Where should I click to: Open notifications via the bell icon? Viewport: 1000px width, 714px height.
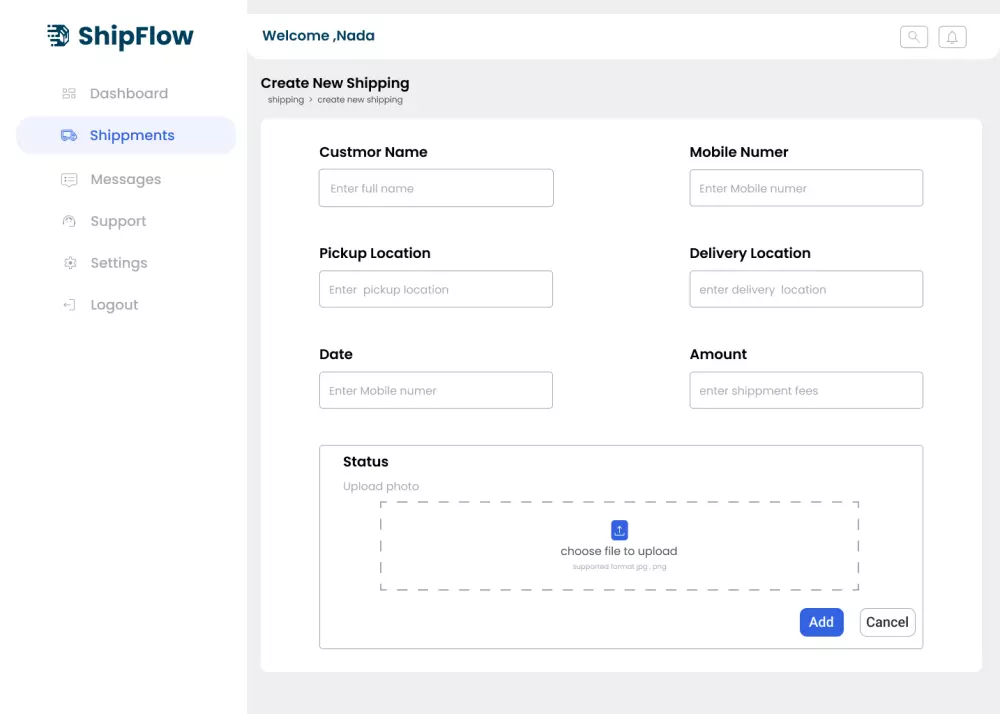tap(952, 37)
